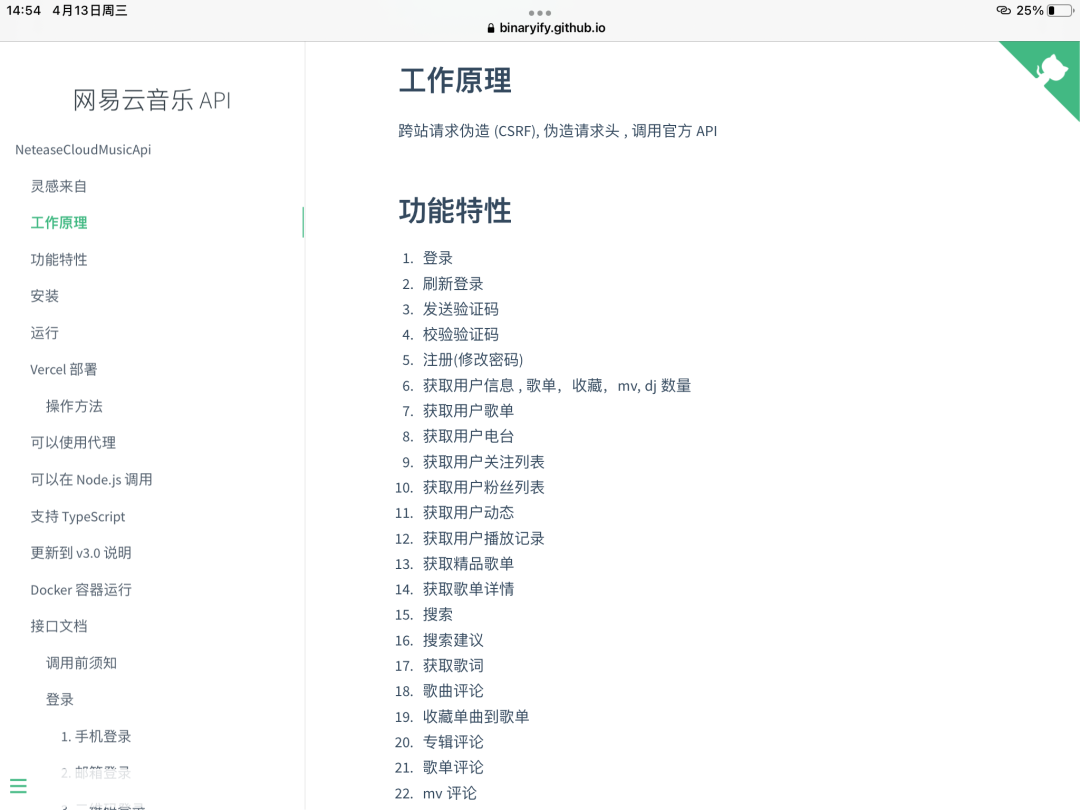The height and width of the screenshot is (810, 1080).
Task: Click list item 歌单评论
Action: 453,768
